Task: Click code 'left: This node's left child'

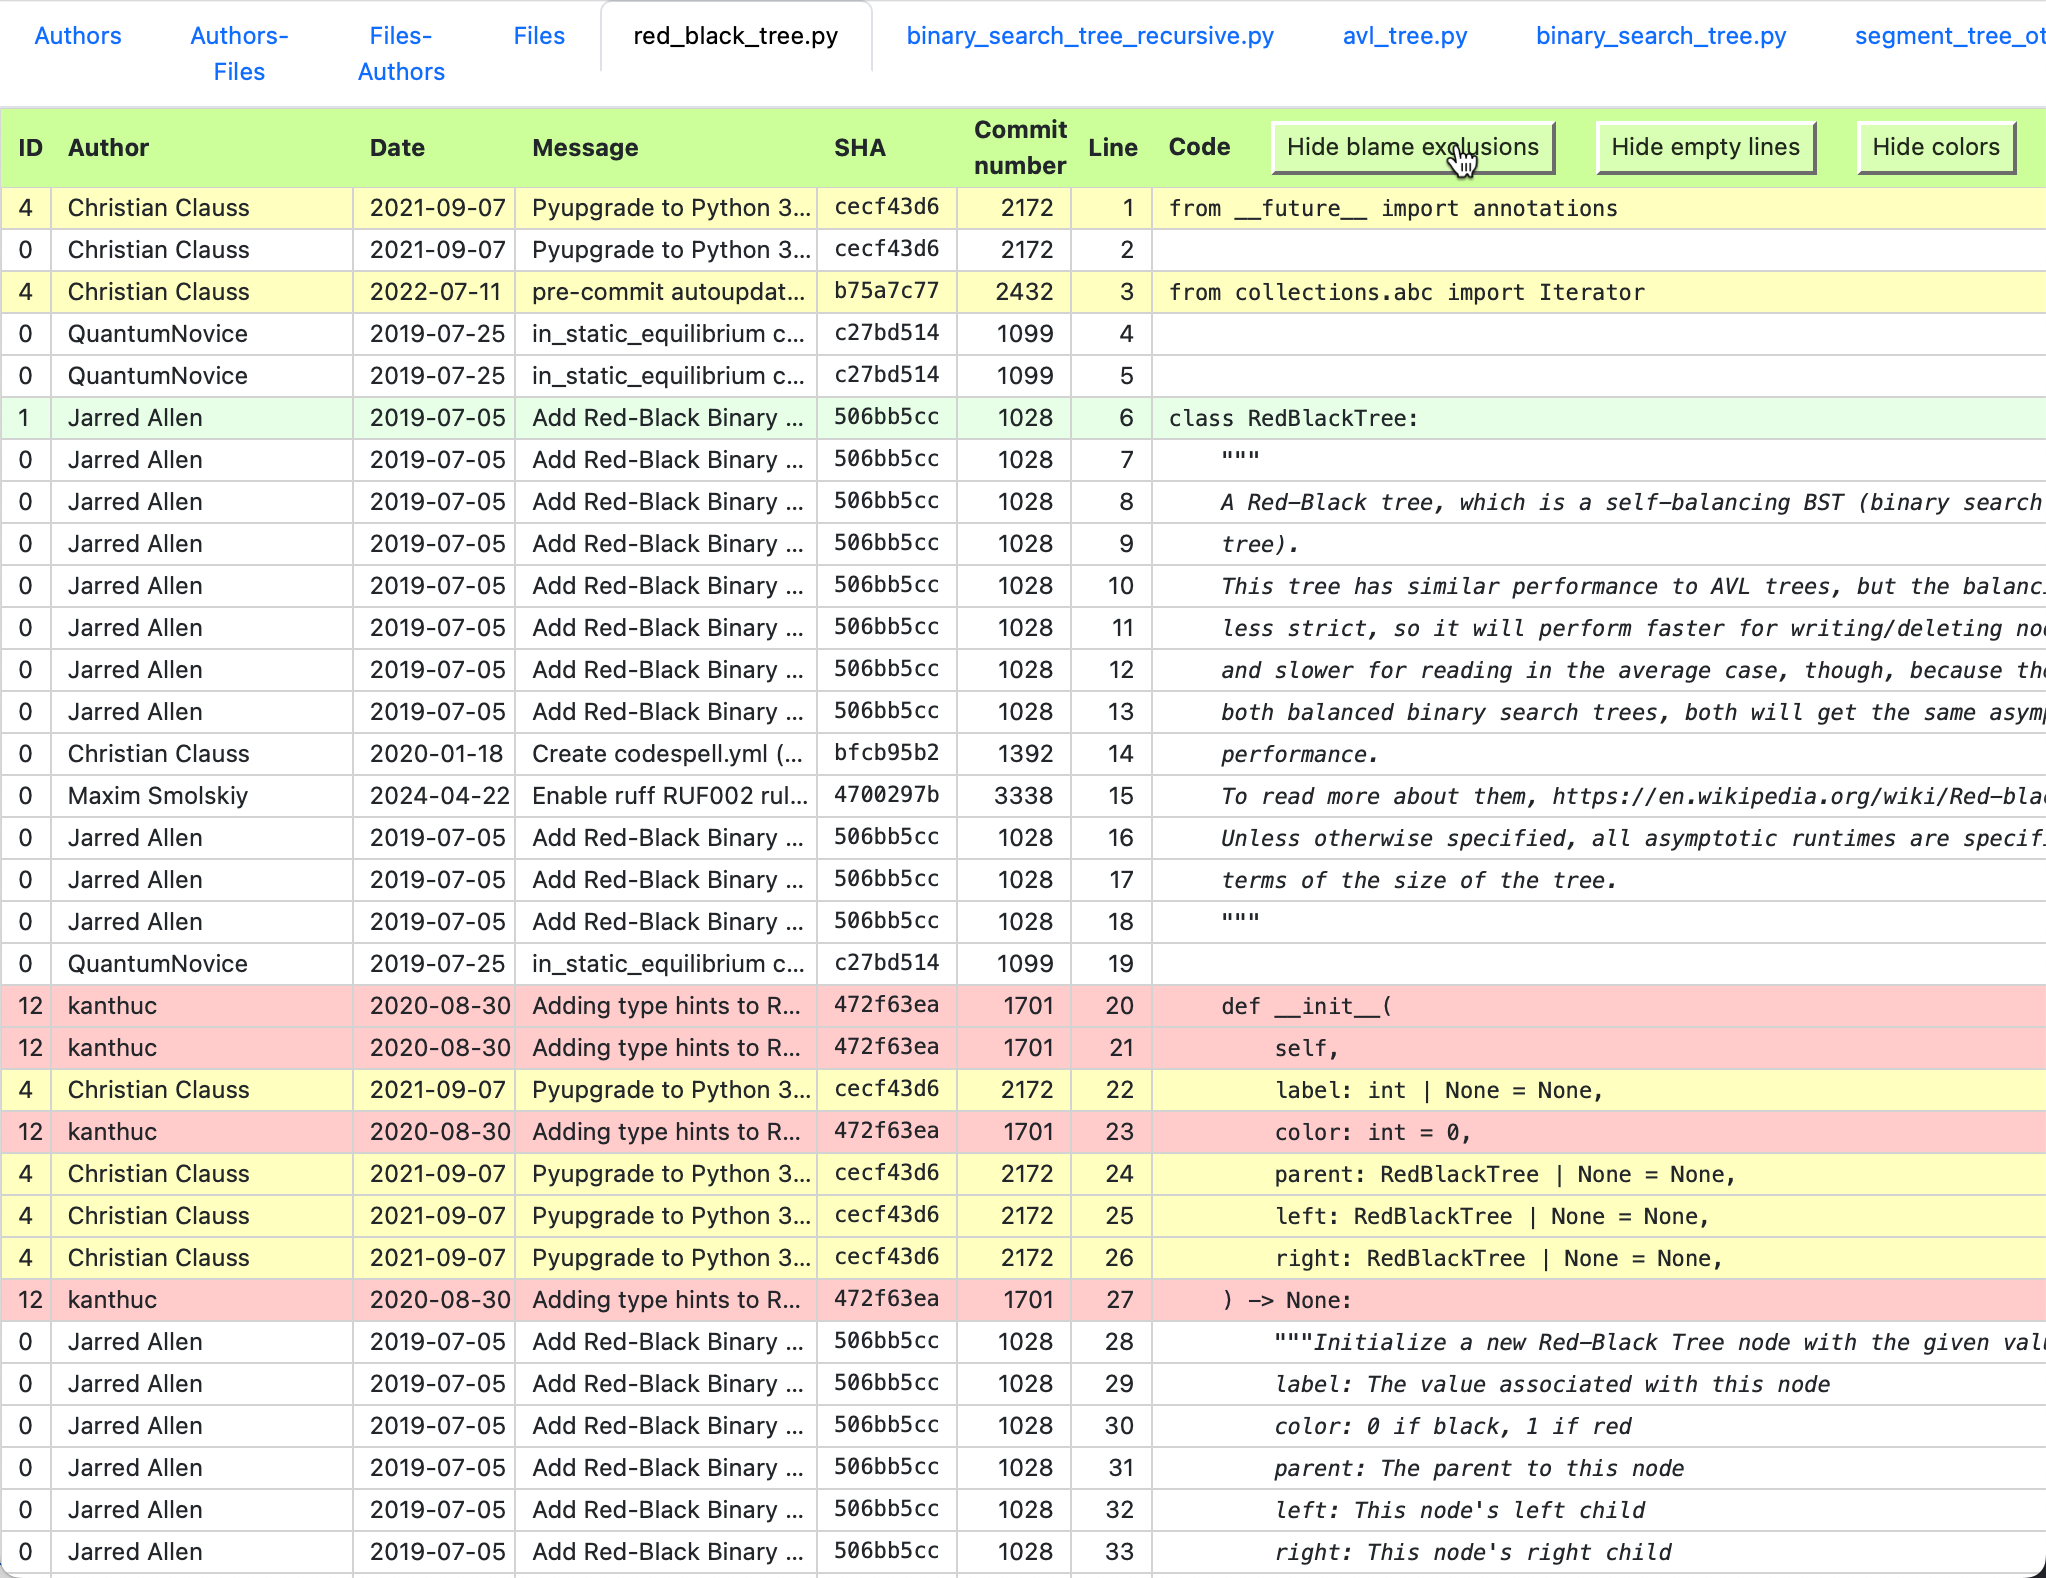Action: 1459,1510
